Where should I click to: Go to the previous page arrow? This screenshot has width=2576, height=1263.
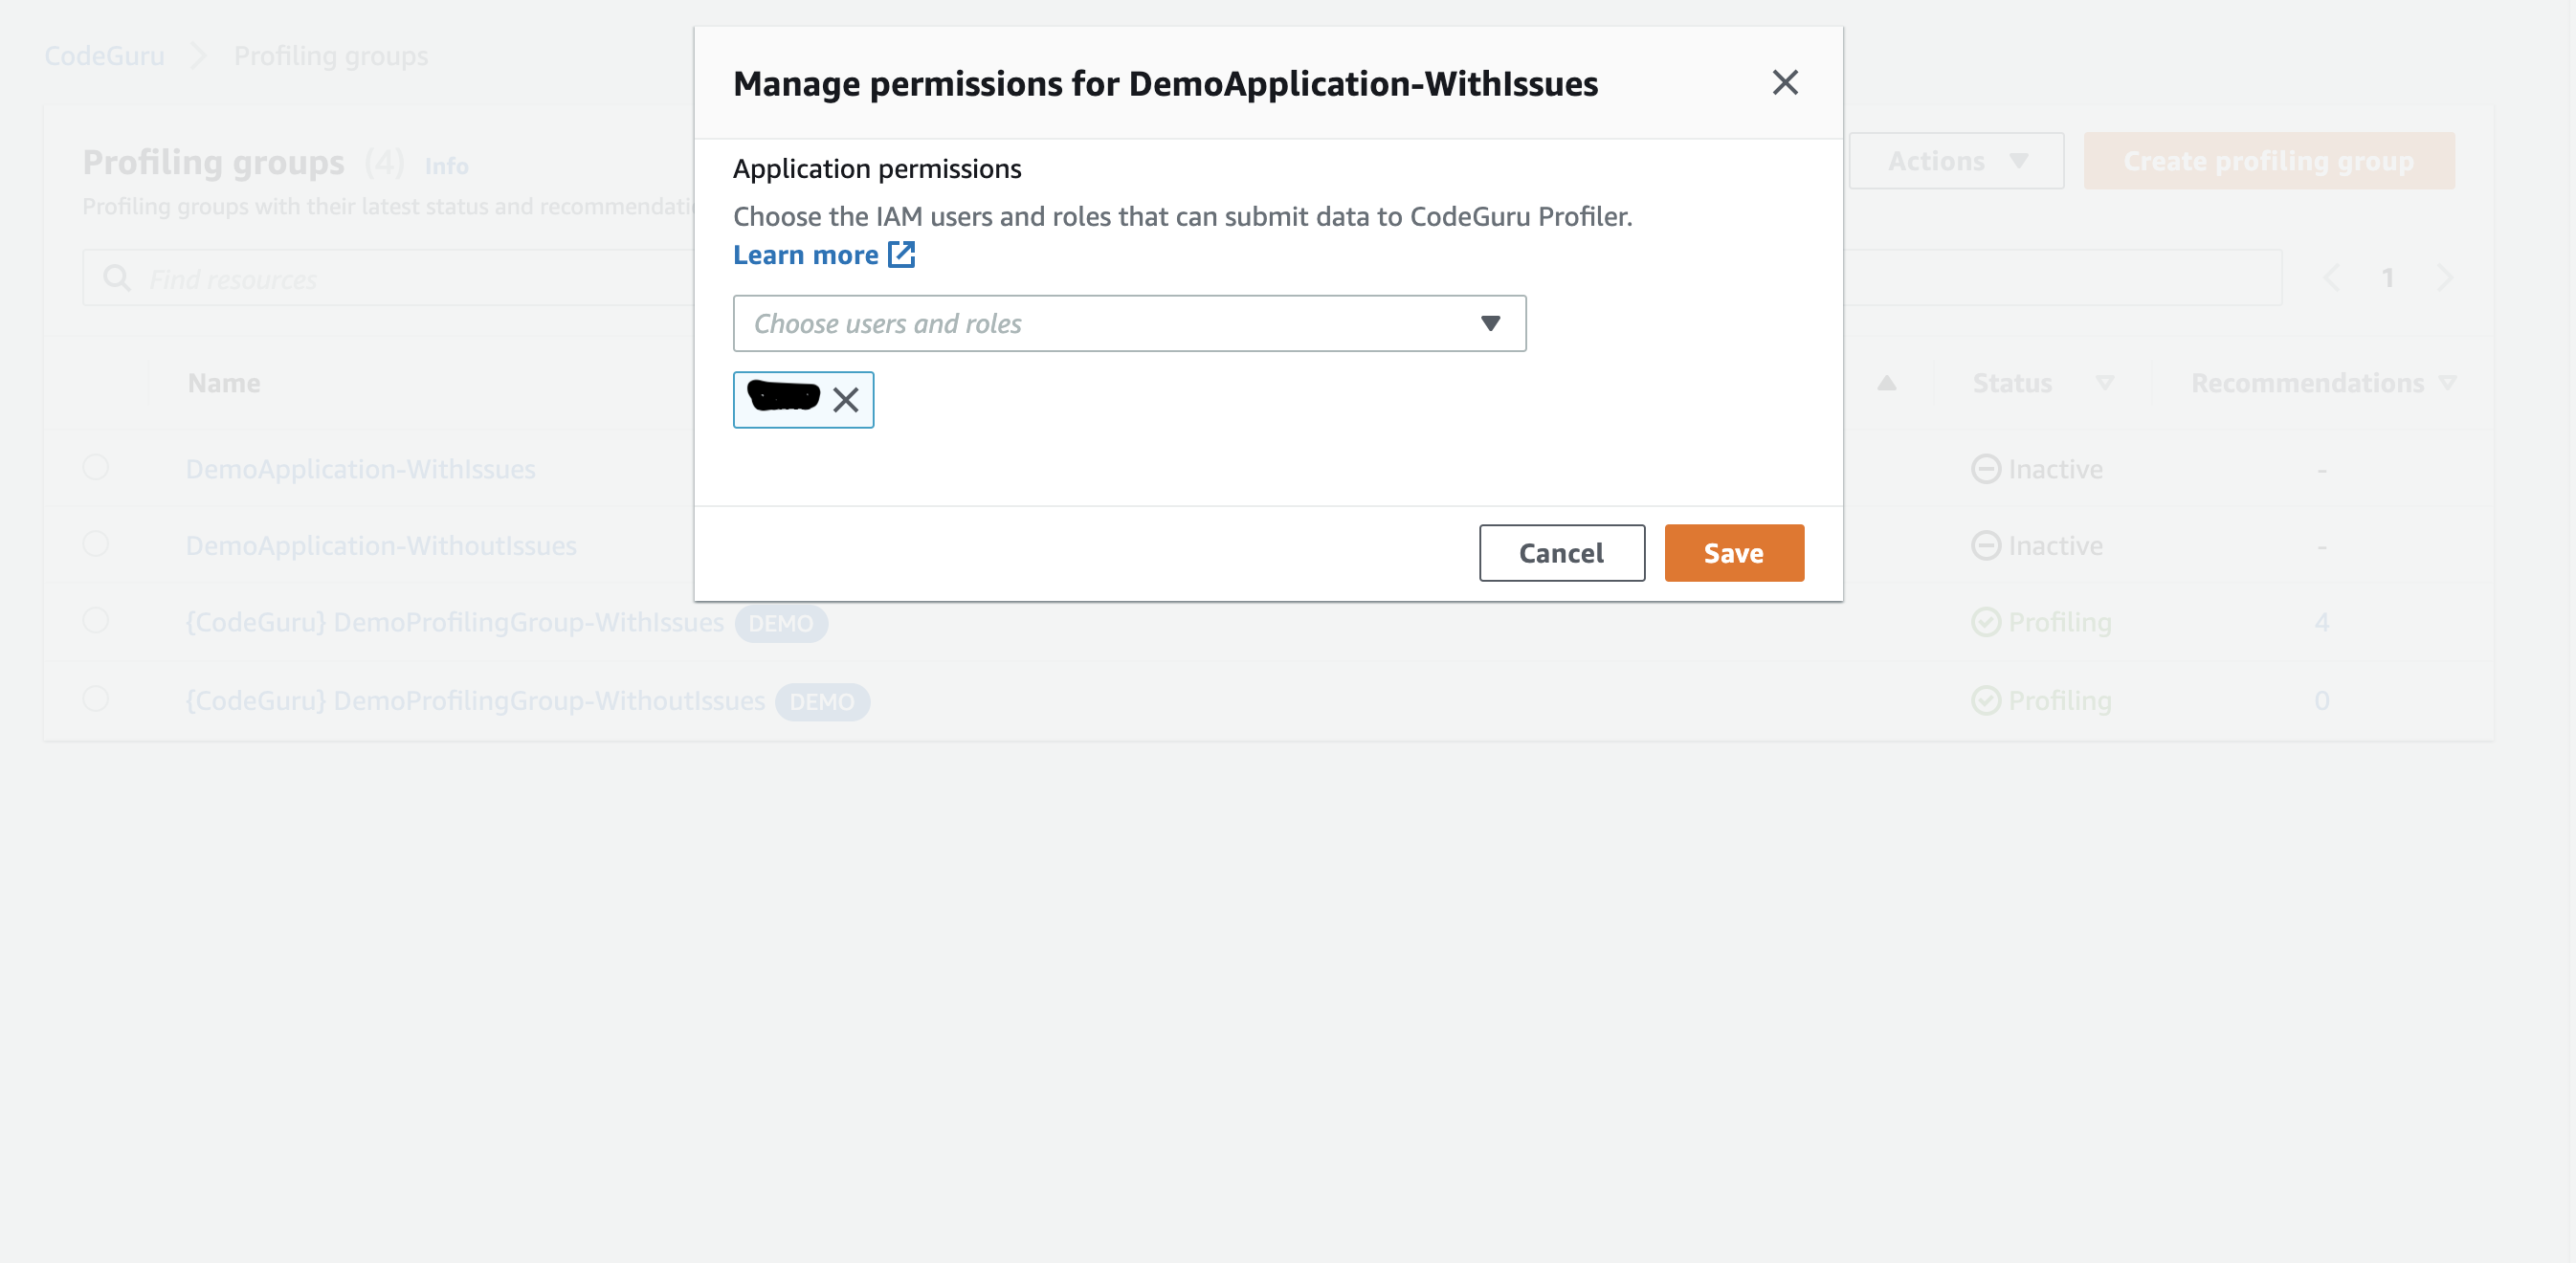(x=2330, y=278)
